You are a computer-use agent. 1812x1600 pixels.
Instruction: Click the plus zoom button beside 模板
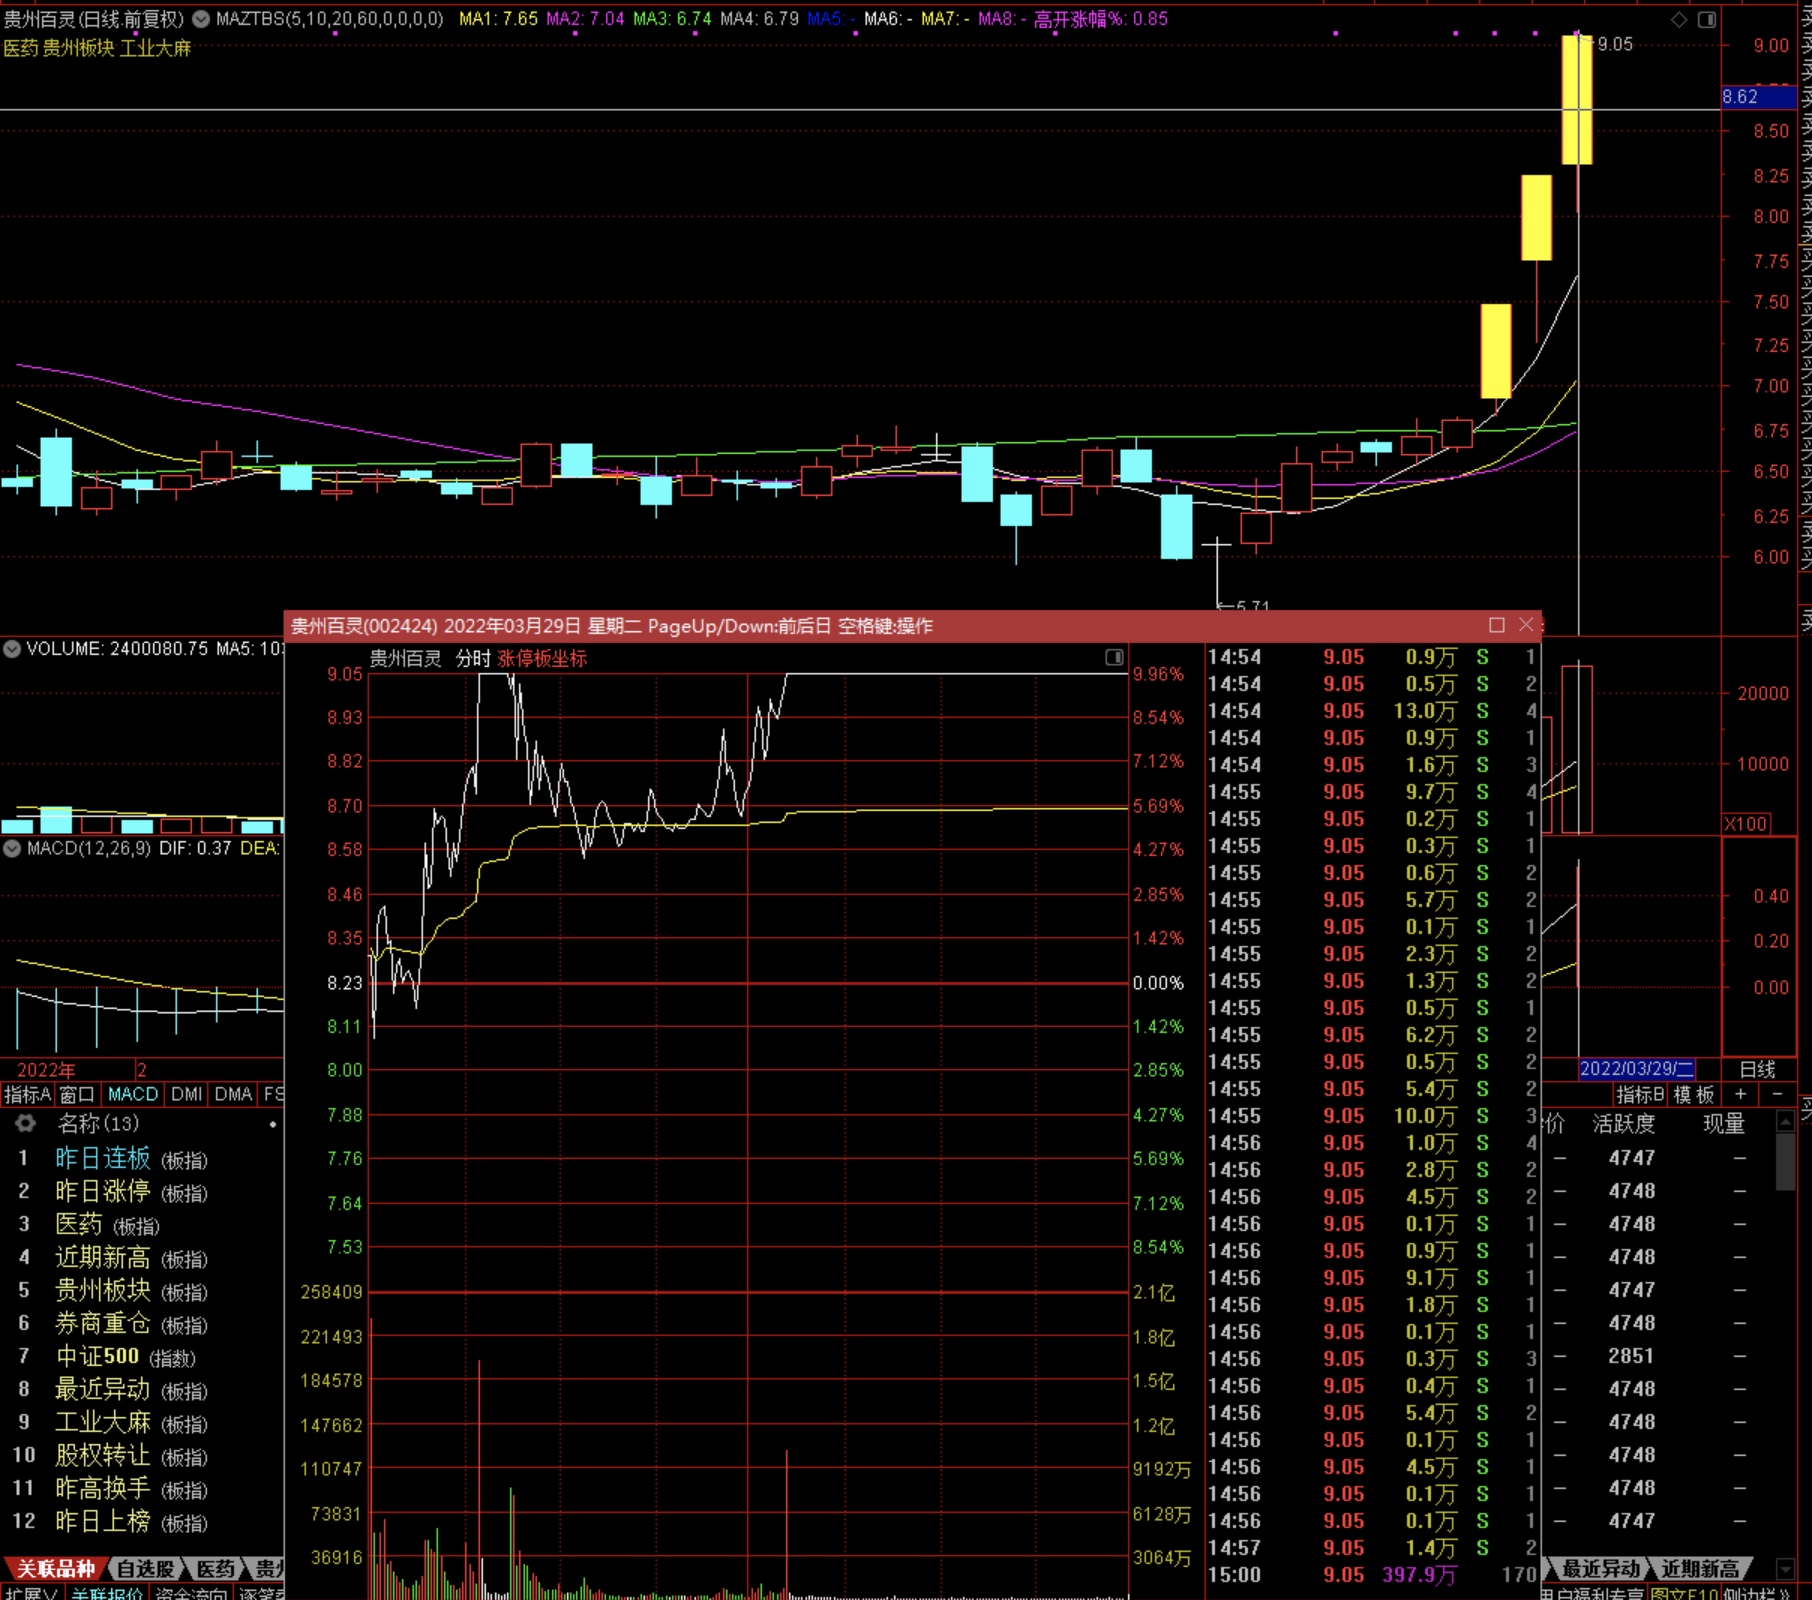pos(1741,1094)
